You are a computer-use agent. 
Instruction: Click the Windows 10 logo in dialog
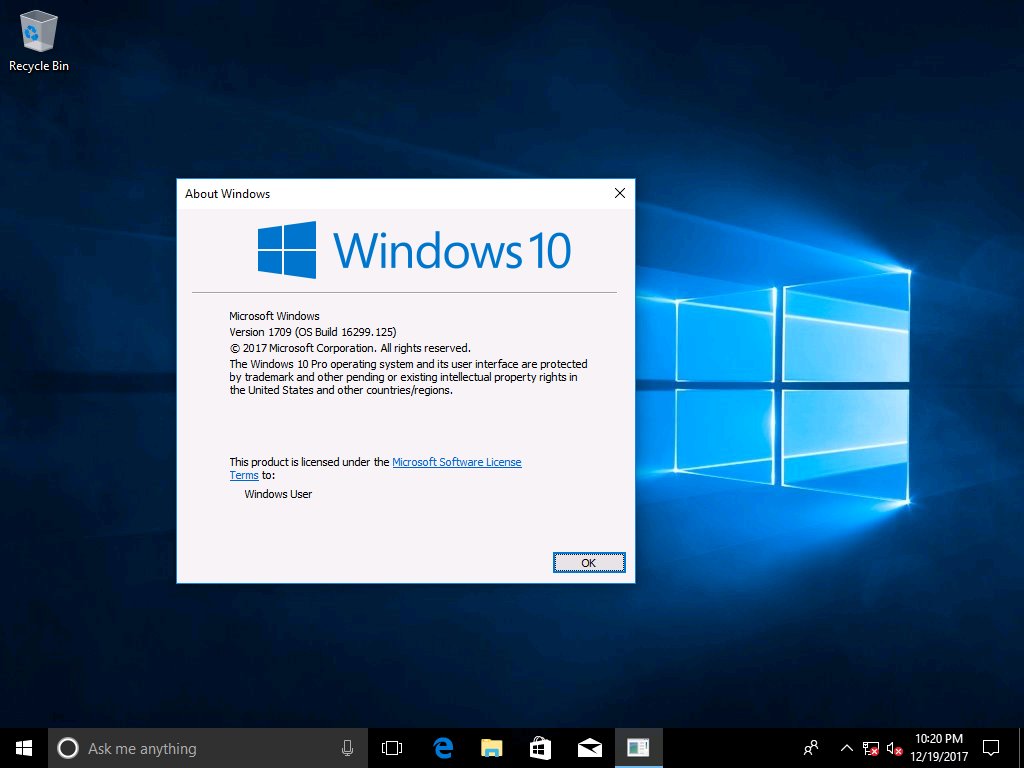coord(414,249)
